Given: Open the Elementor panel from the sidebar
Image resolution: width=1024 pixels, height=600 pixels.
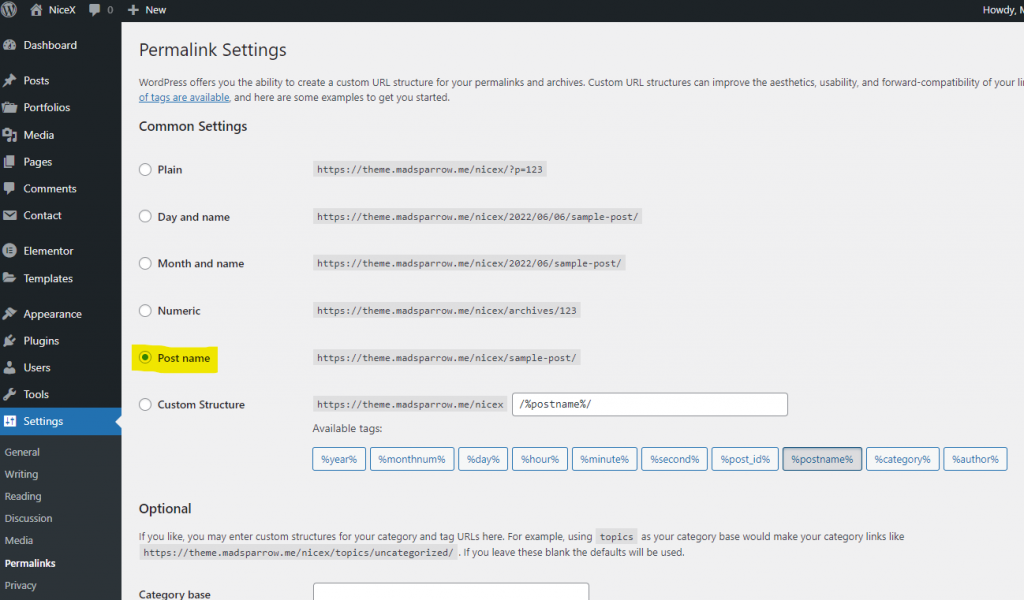Looking at the screenshot, I should tap(49, 249).
